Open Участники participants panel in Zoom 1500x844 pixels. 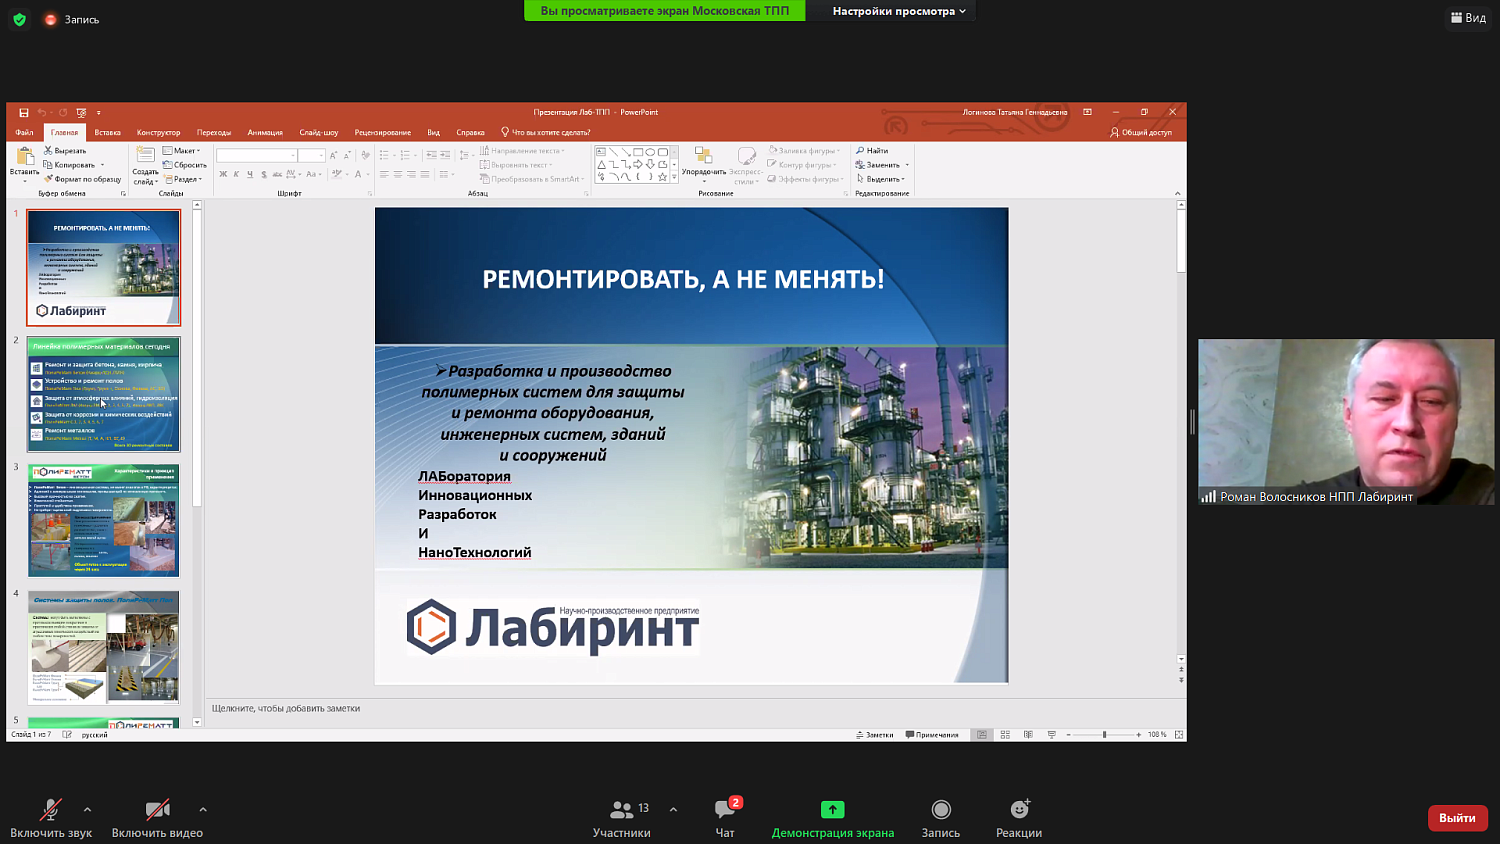pos(622,818)
